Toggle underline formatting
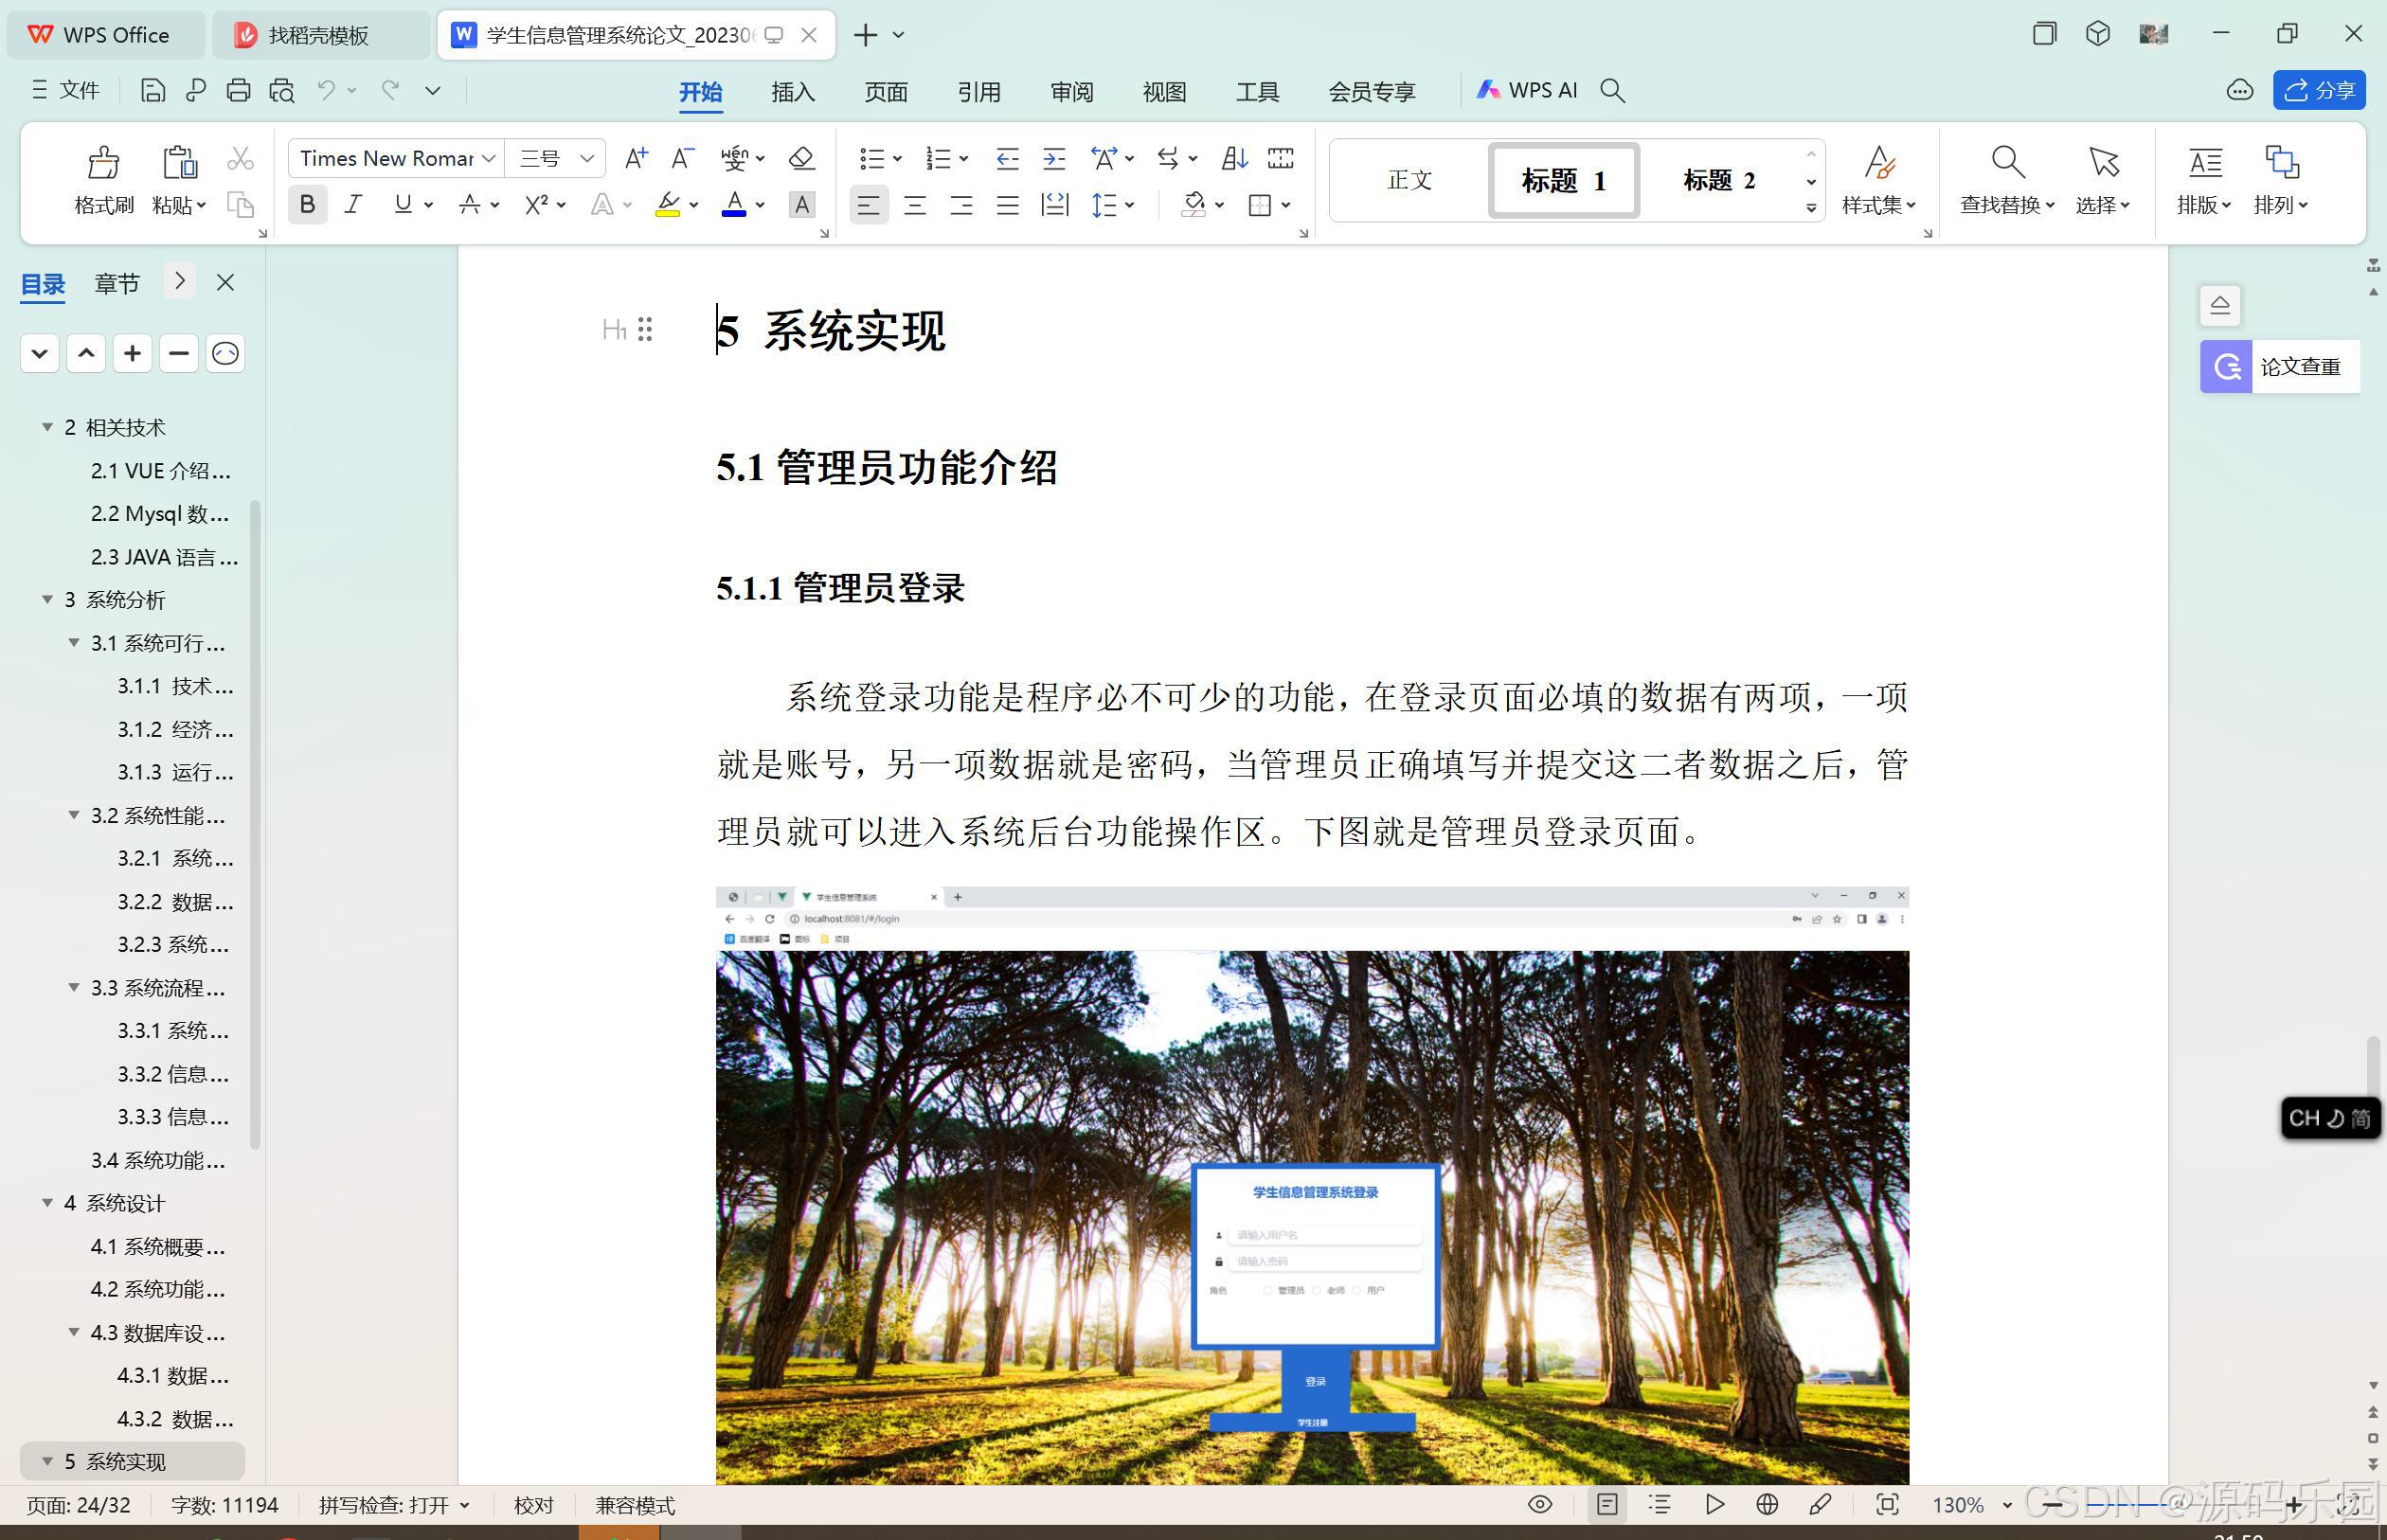Viewport: 2387px width, 1540px height. coord(405,205)
